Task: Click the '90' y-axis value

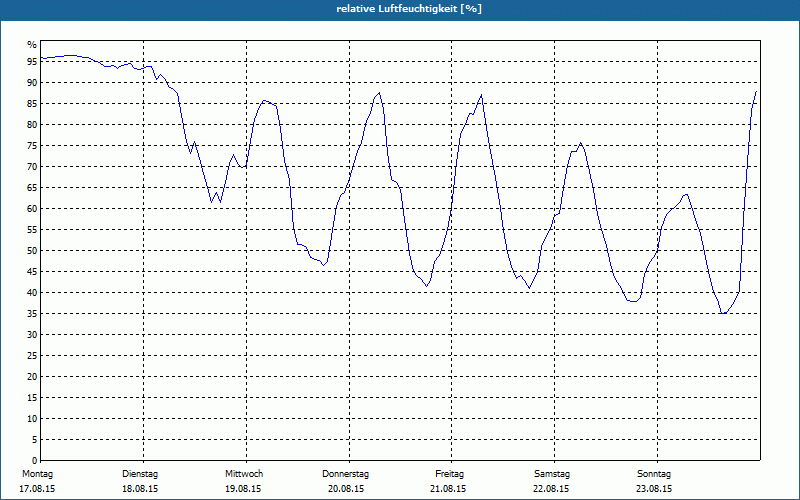Action: pos(32,83)
